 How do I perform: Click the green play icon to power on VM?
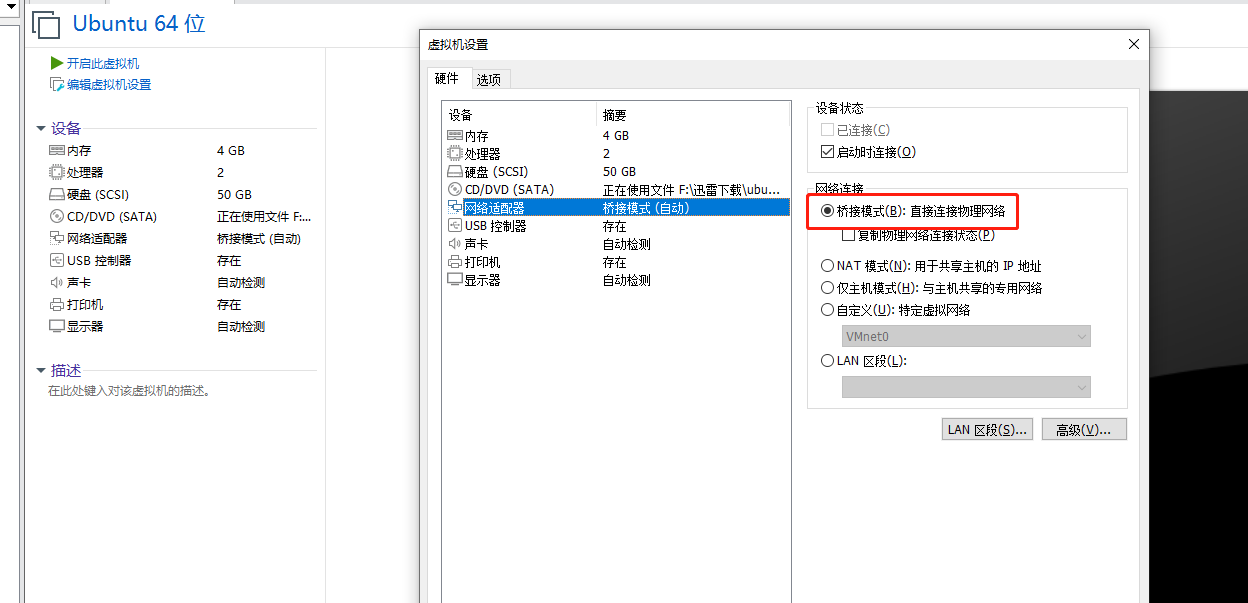pos(57,63)
